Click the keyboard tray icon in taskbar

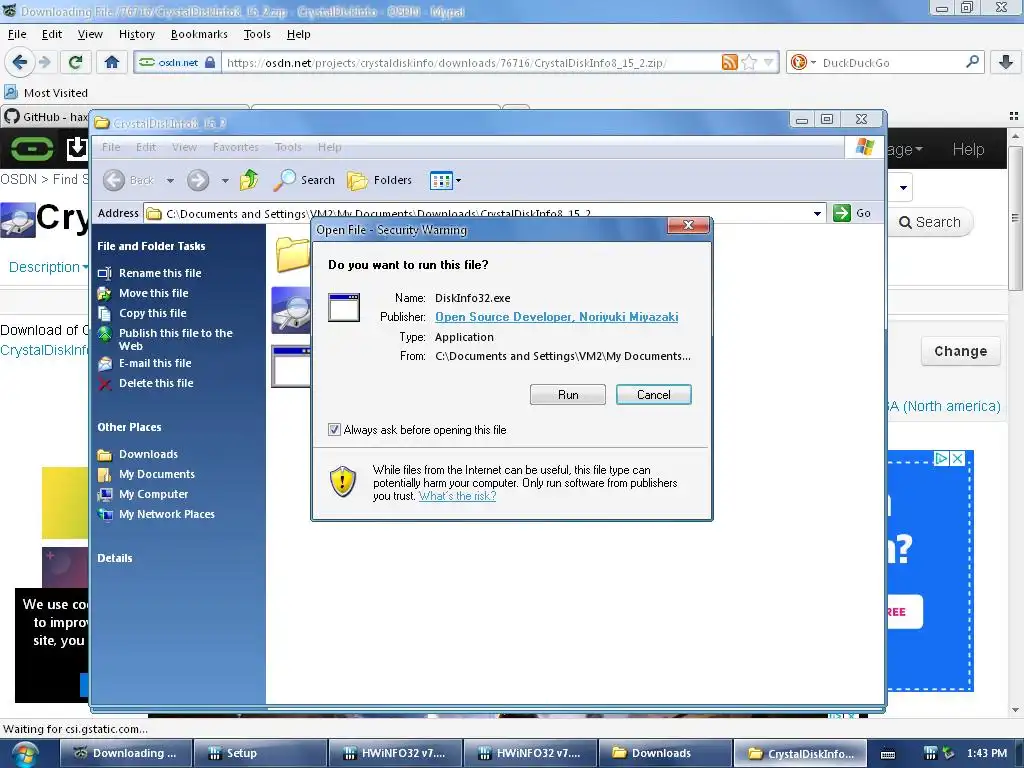pyautogui.click(x=888, y=754)
